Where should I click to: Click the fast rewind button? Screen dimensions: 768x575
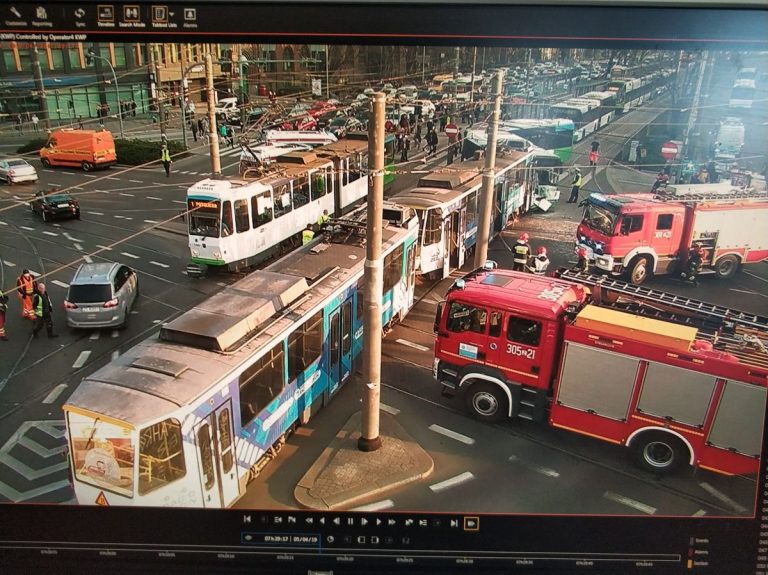(309, 521)
